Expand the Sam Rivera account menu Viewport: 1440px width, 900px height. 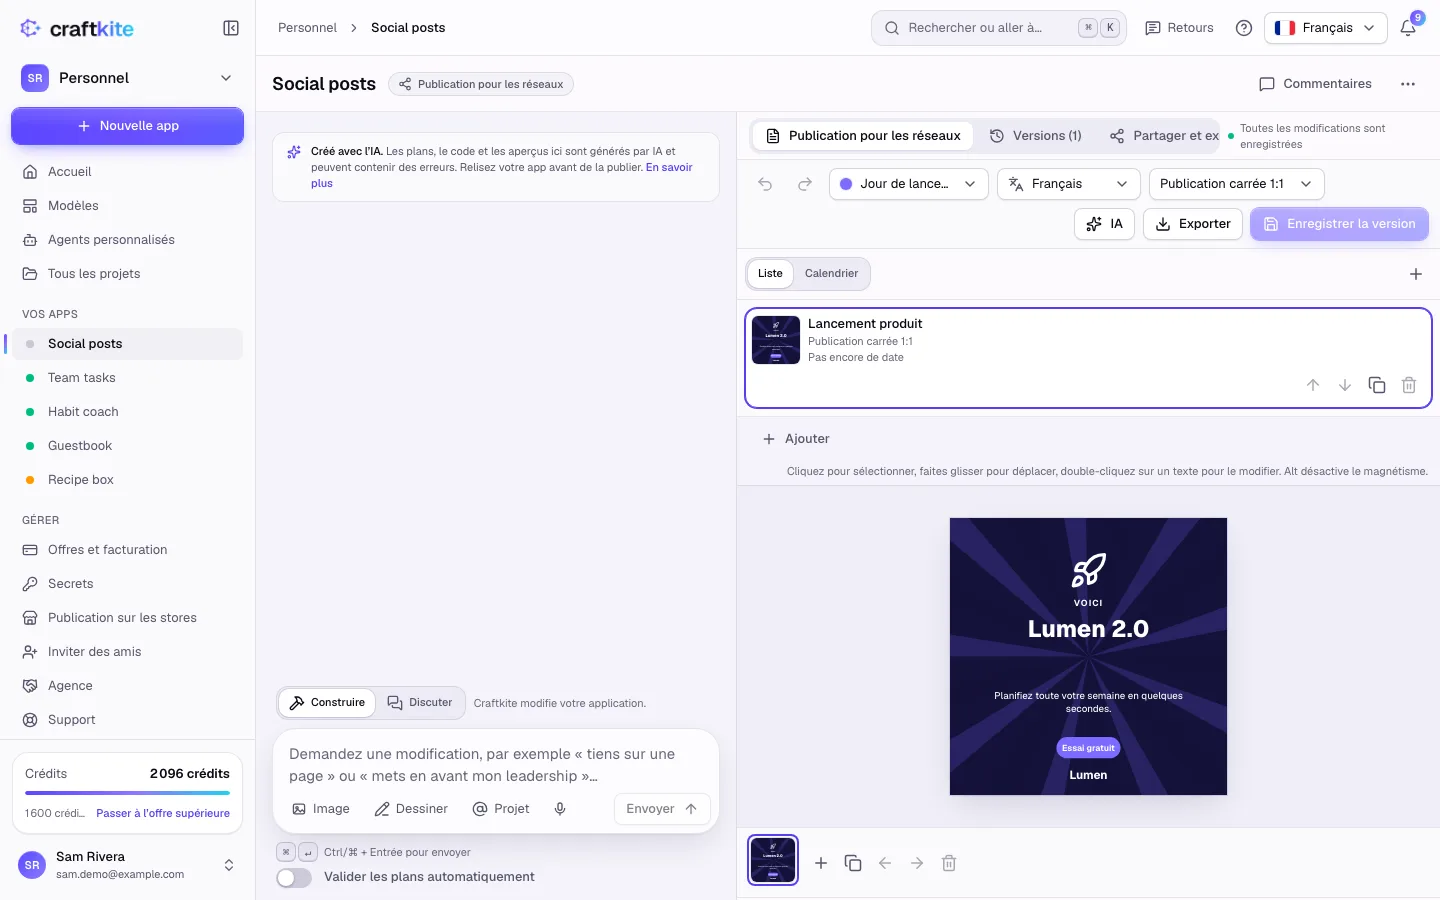point(128,865)
